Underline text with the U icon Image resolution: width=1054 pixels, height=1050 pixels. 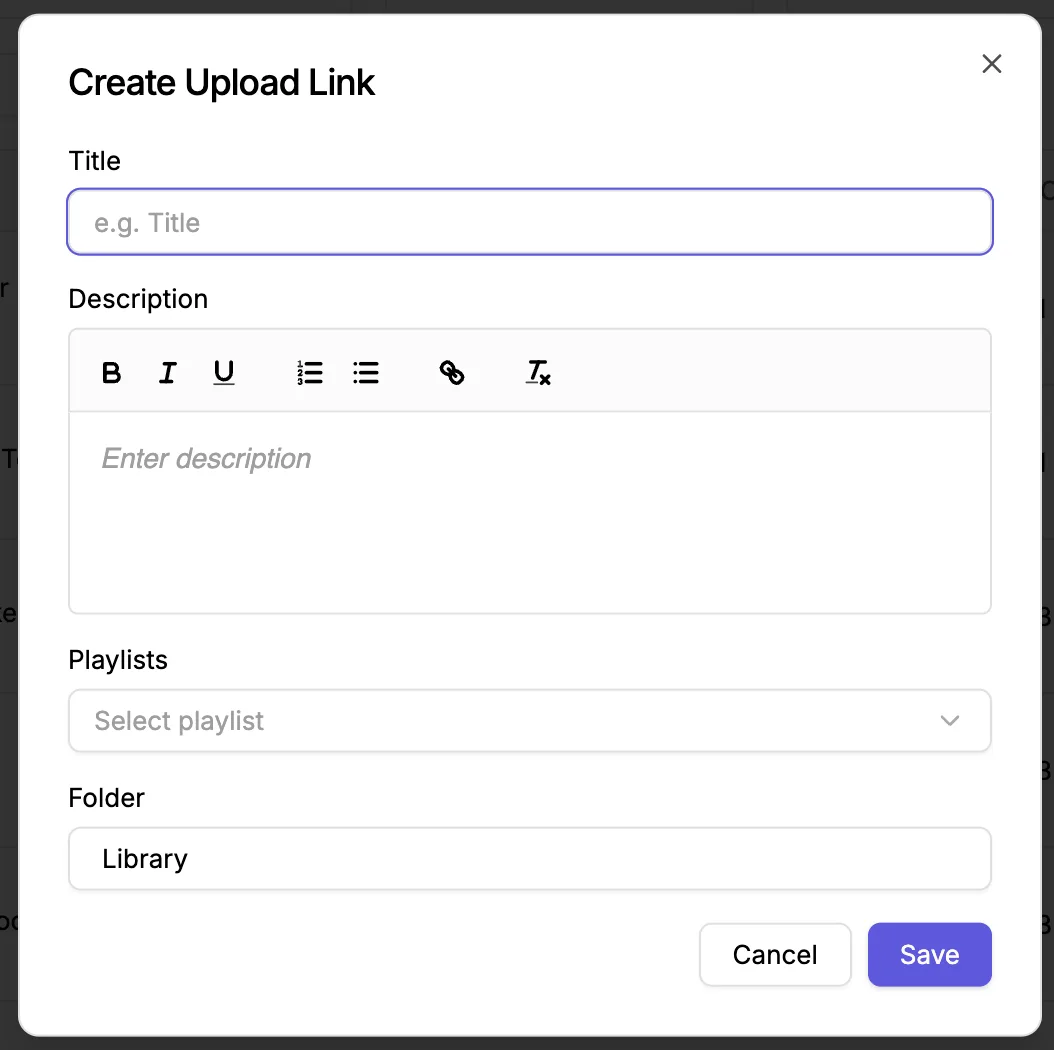click(x=224, y=372)
